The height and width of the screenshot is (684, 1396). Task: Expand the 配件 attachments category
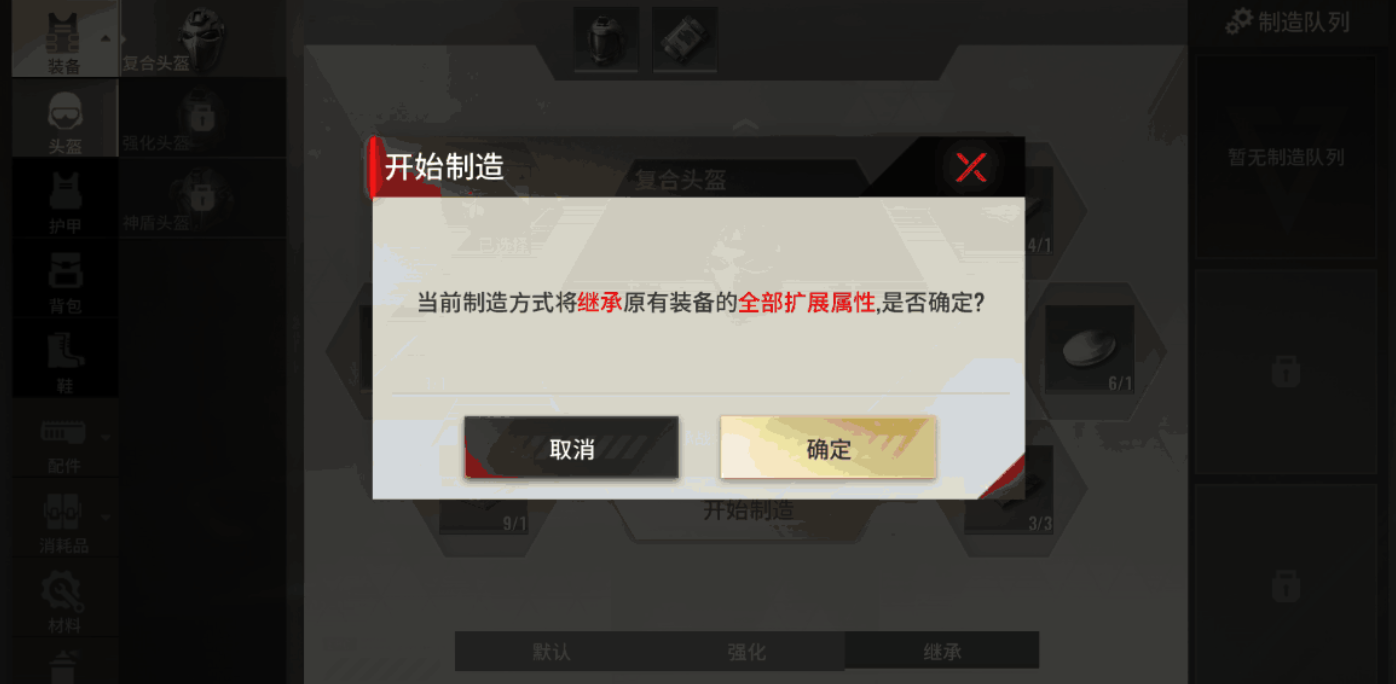tap(65, 438)
